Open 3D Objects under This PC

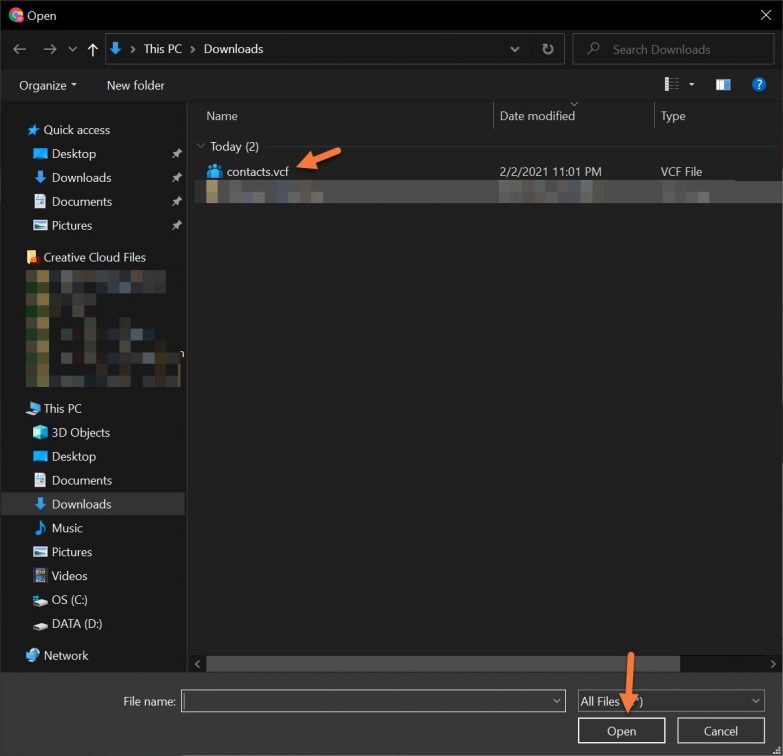80,433
